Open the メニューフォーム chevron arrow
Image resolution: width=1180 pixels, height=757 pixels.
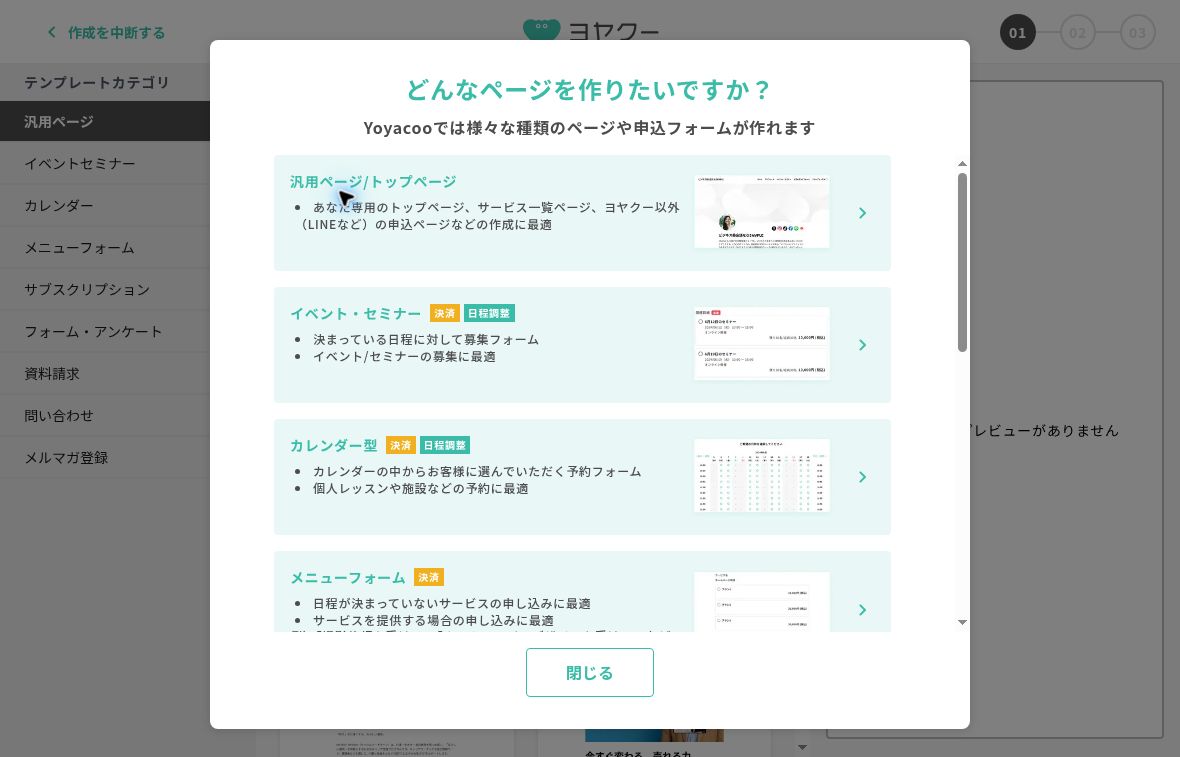862,610
